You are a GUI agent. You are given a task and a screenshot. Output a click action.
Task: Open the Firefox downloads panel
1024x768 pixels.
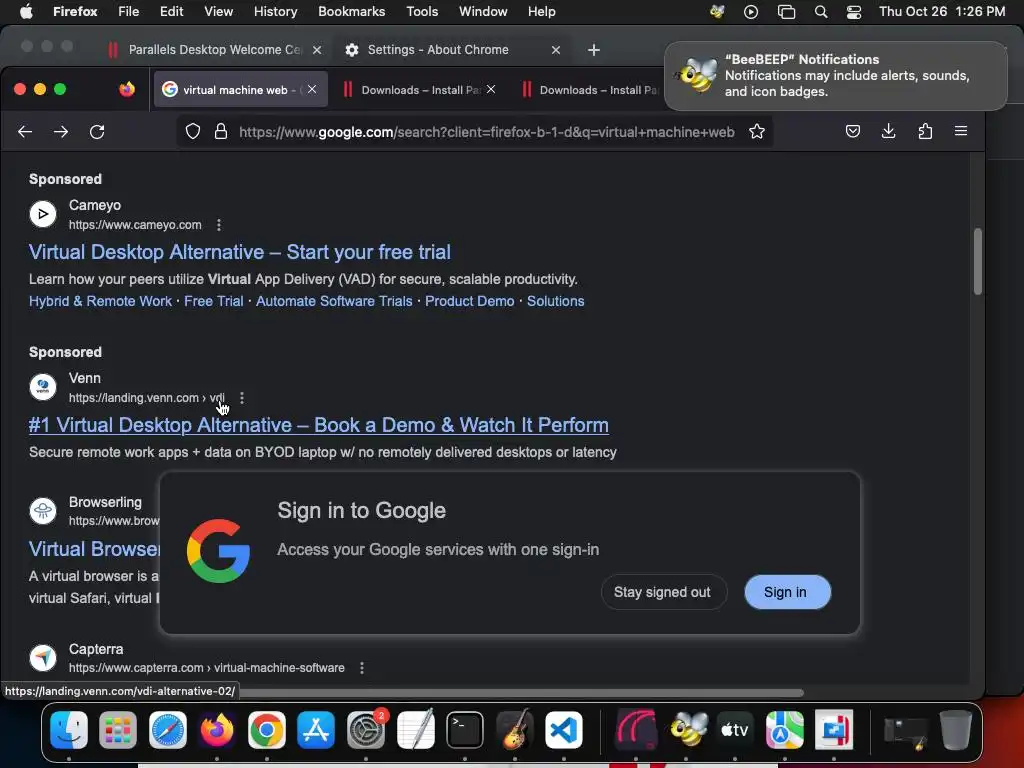pos(889,131)
